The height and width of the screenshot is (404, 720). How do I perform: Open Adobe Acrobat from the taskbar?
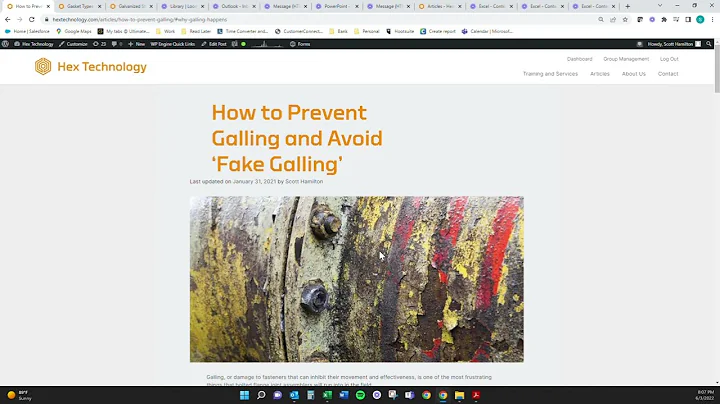click(476, 395)
